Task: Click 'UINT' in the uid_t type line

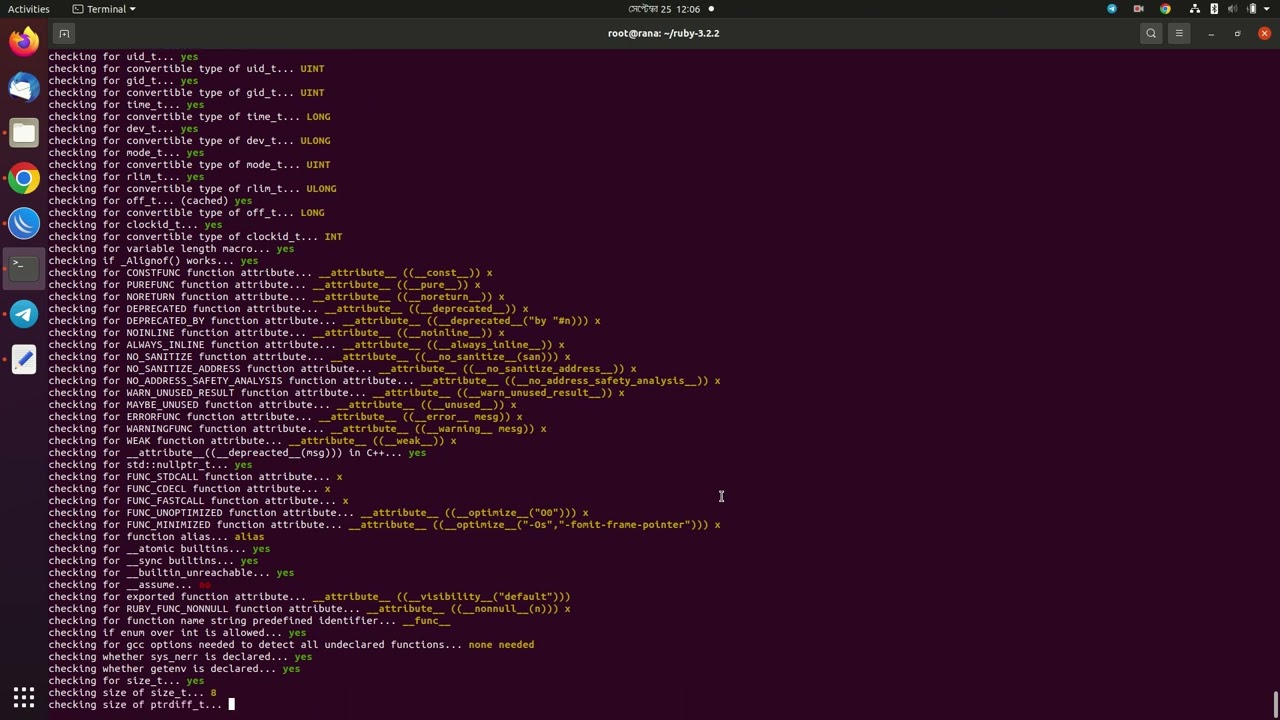Action: [312, 69]
